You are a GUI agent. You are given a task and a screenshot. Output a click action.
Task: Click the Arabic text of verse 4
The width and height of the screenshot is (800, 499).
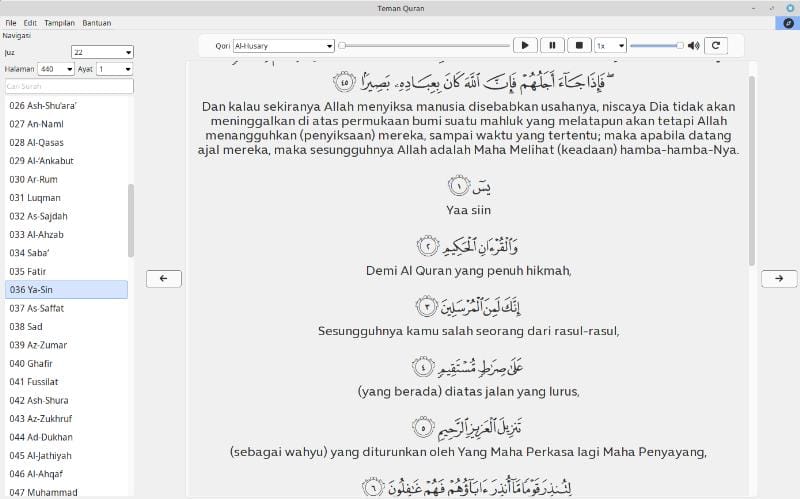[468, 367]
